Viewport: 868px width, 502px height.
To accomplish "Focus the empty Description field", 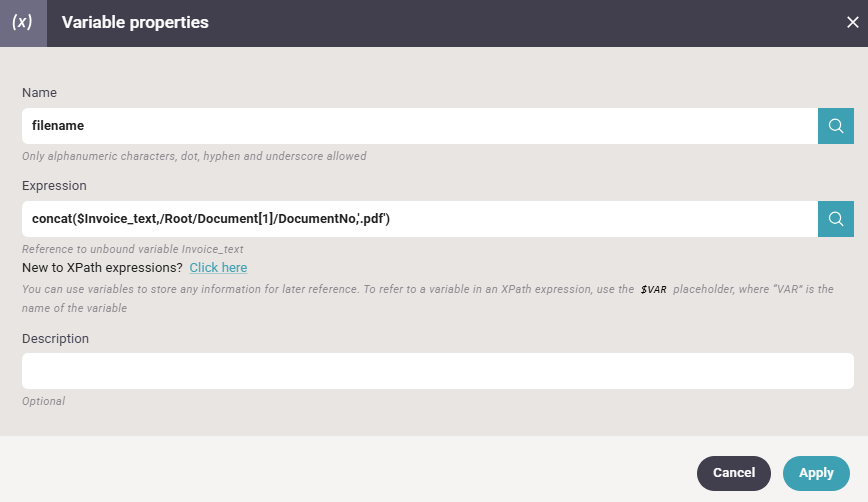I will click(438, 371).
